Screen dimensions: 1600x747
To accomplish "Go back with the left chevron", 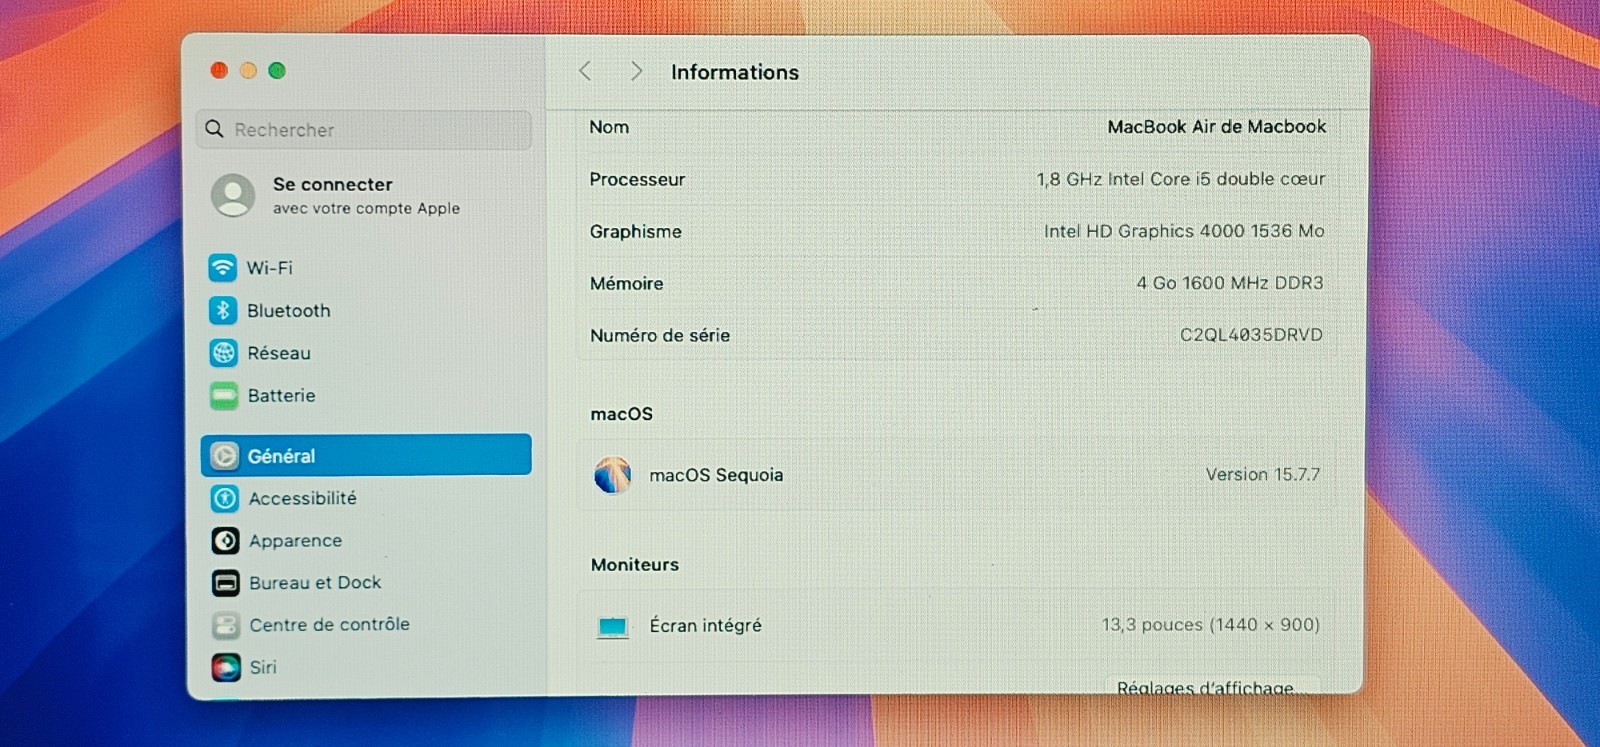I will [585, 71].
